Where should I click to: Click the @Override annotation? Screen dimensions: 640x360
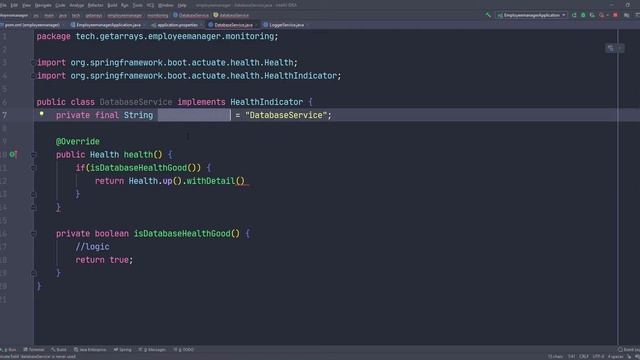click(x=78, y=142)
